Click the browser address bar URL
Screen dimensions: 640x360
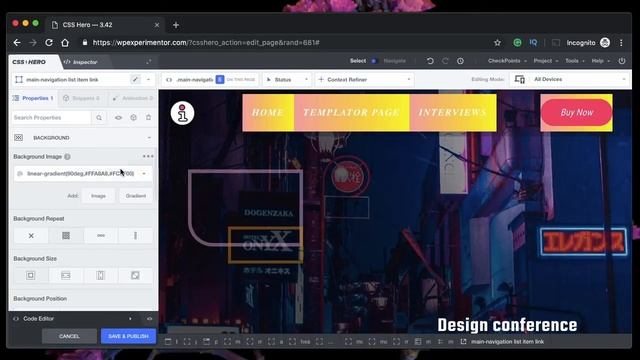coord(206,43)
